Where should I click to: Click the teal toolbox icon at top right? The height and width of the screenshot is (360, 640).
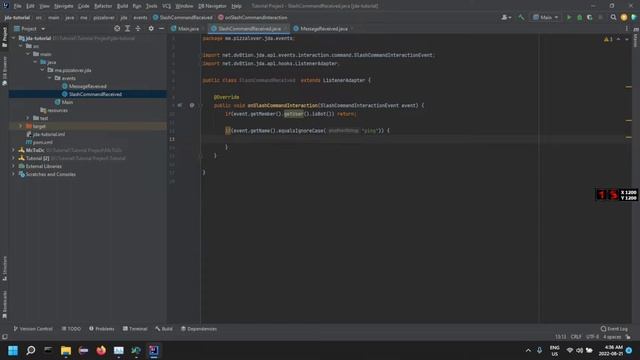tap(634, 18)
